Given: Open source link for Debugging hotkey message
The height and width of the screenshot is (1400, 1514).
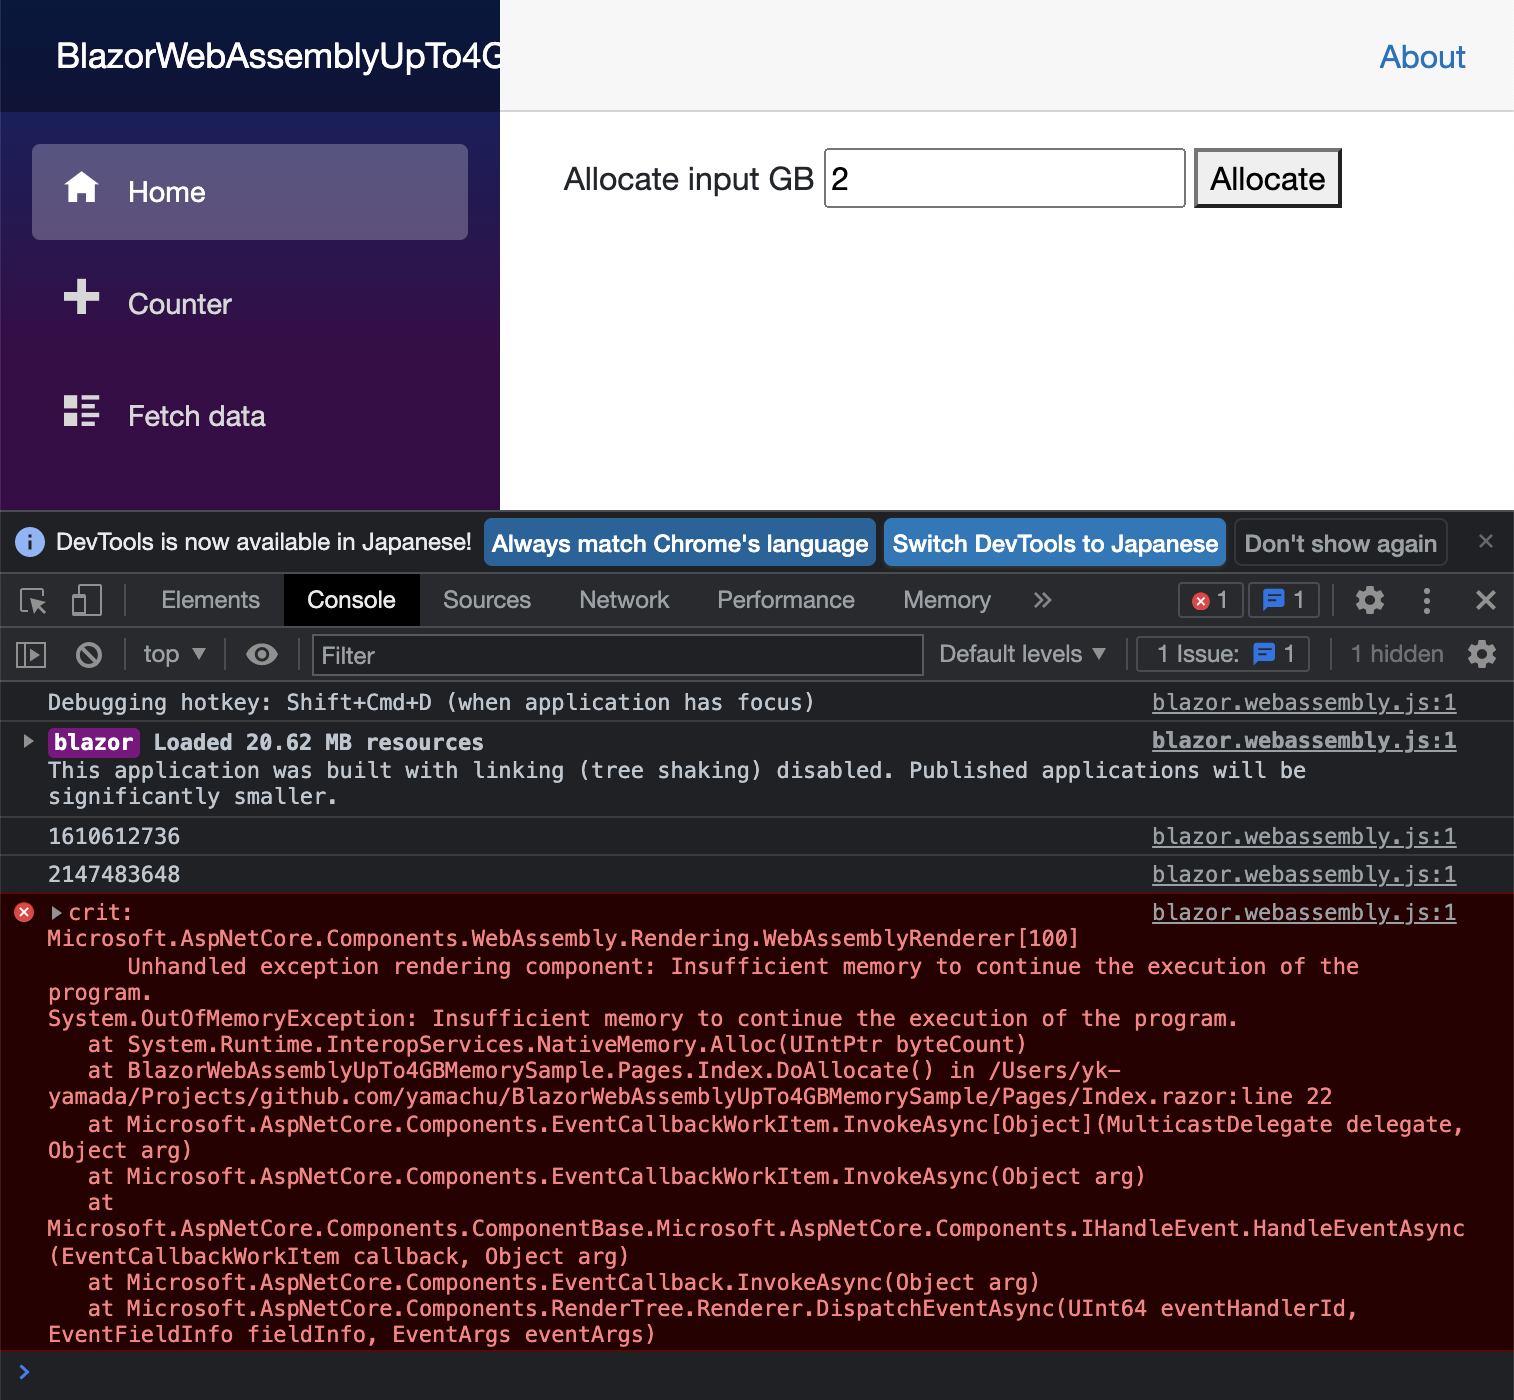Looking at the screenshot, I should click(1303, 702).
